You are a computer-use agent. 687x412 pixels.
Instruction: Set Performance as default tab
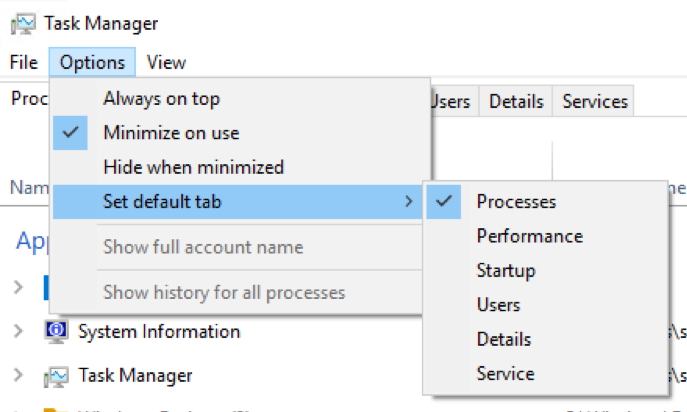(529, 236)
